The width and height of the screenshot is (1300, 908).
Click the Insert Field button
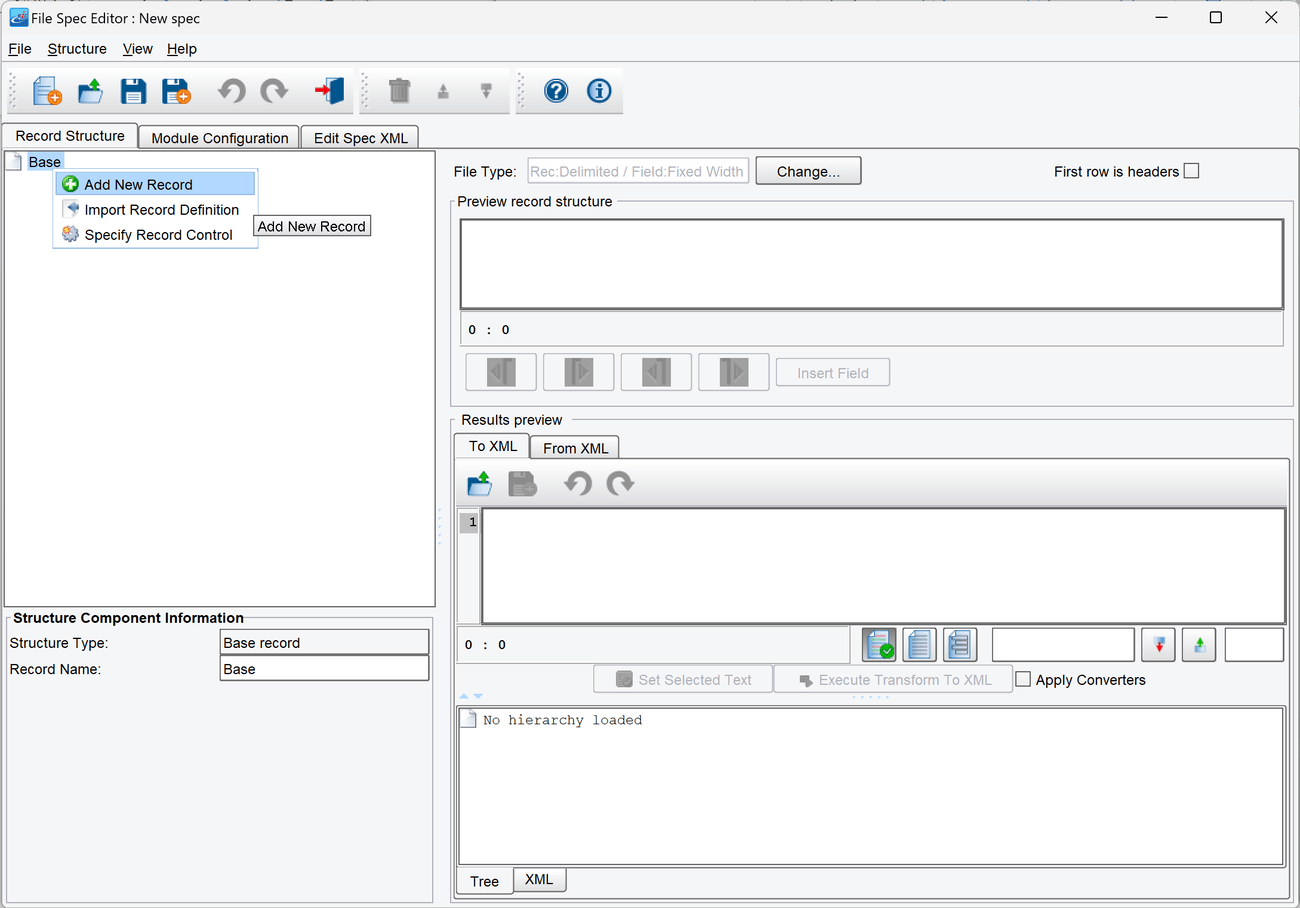click(x=833, y=373)
